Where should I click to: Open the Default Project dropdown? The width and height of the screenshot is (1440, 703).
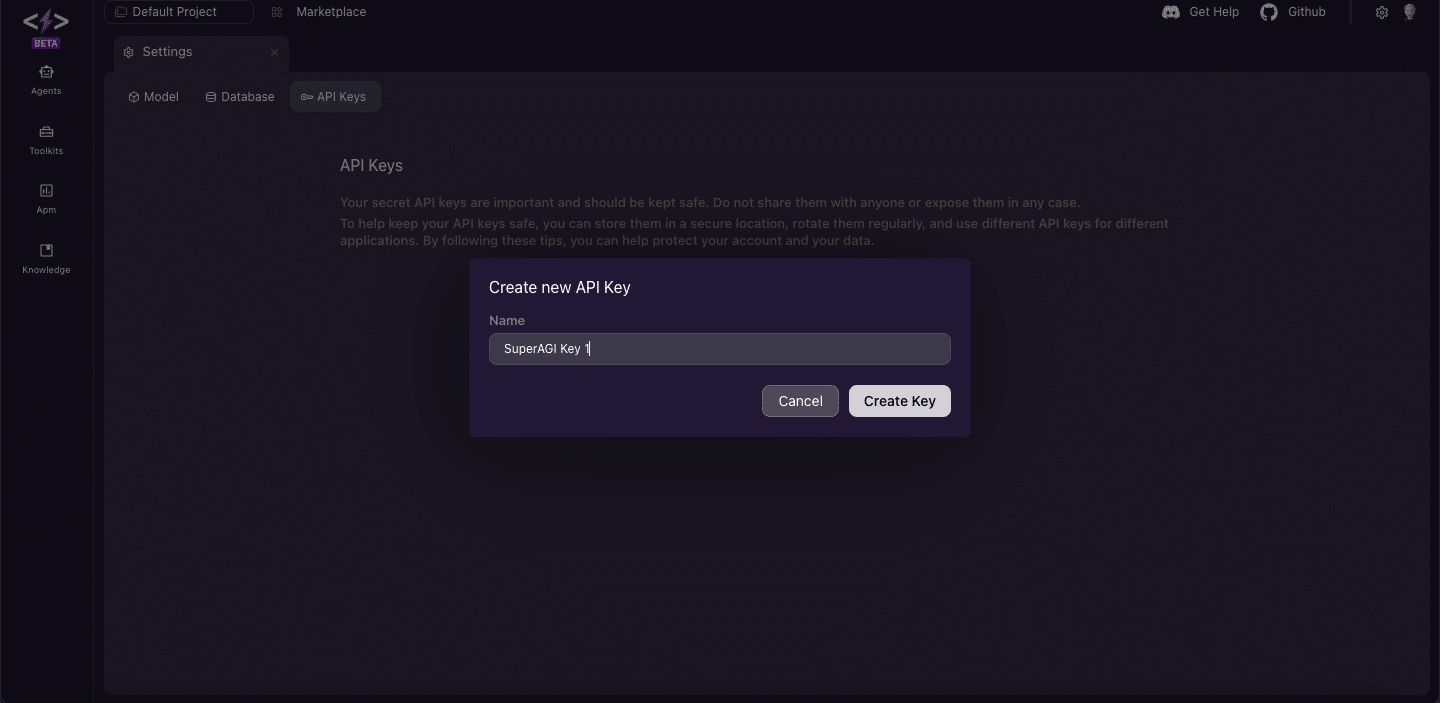178,12
